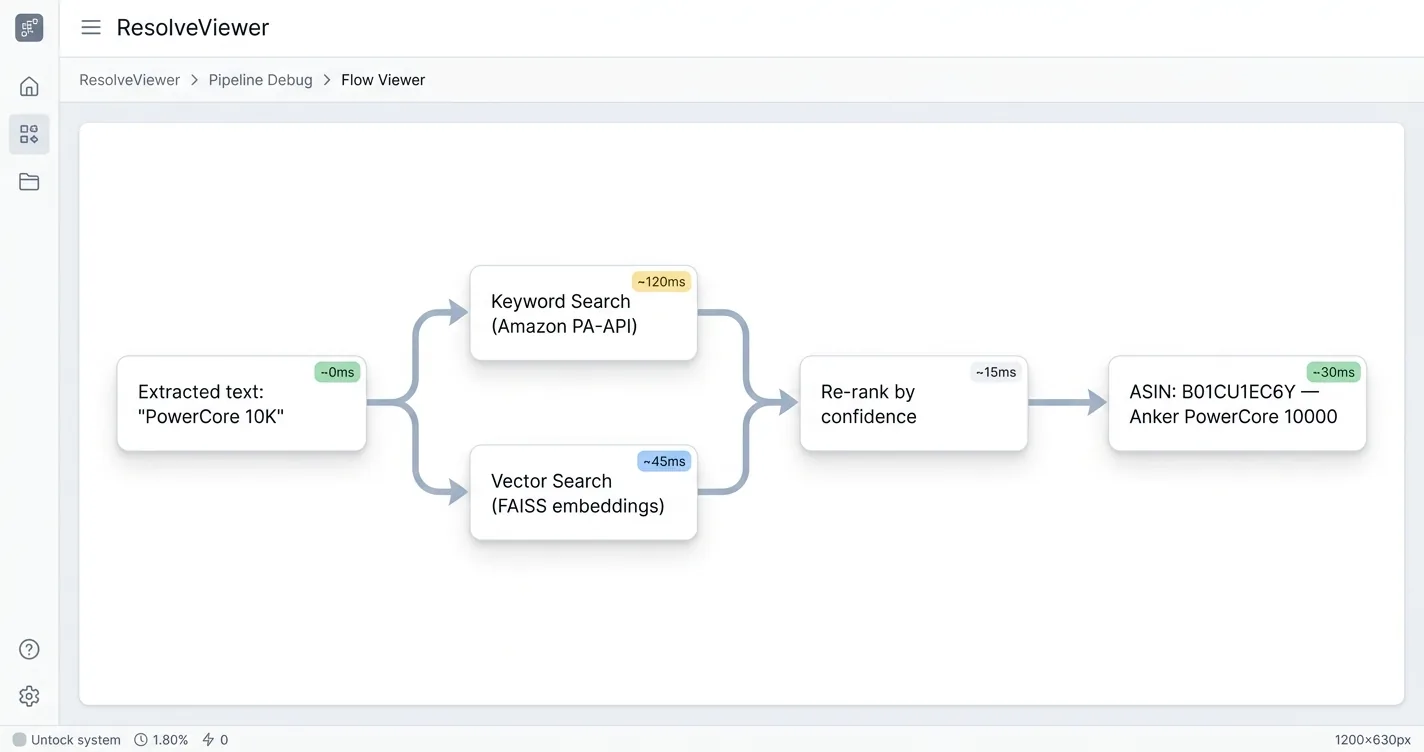
Task: Click the ~120ms badge on Keyword Search
Action: click(661, 282)
